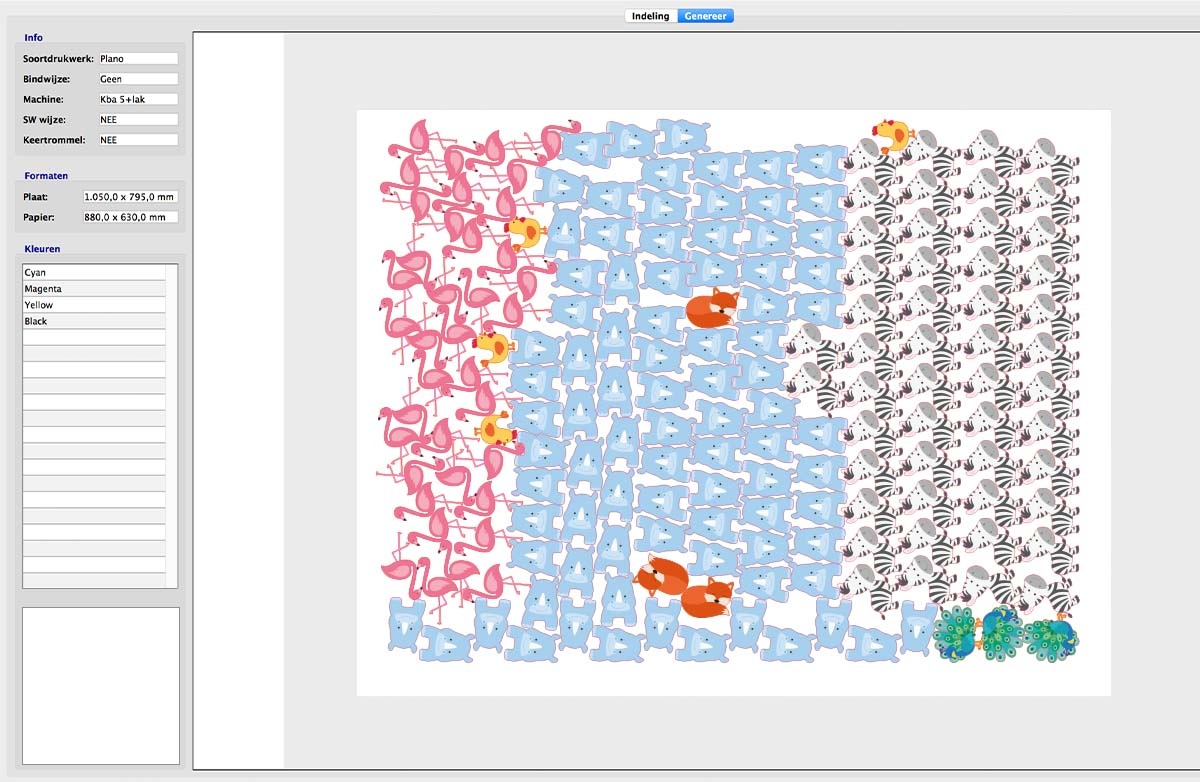The height and width of the screenshot is (782, 1200).
Task: Click the Bindwijze field showing Geen
Action: [x=138, y=79]
